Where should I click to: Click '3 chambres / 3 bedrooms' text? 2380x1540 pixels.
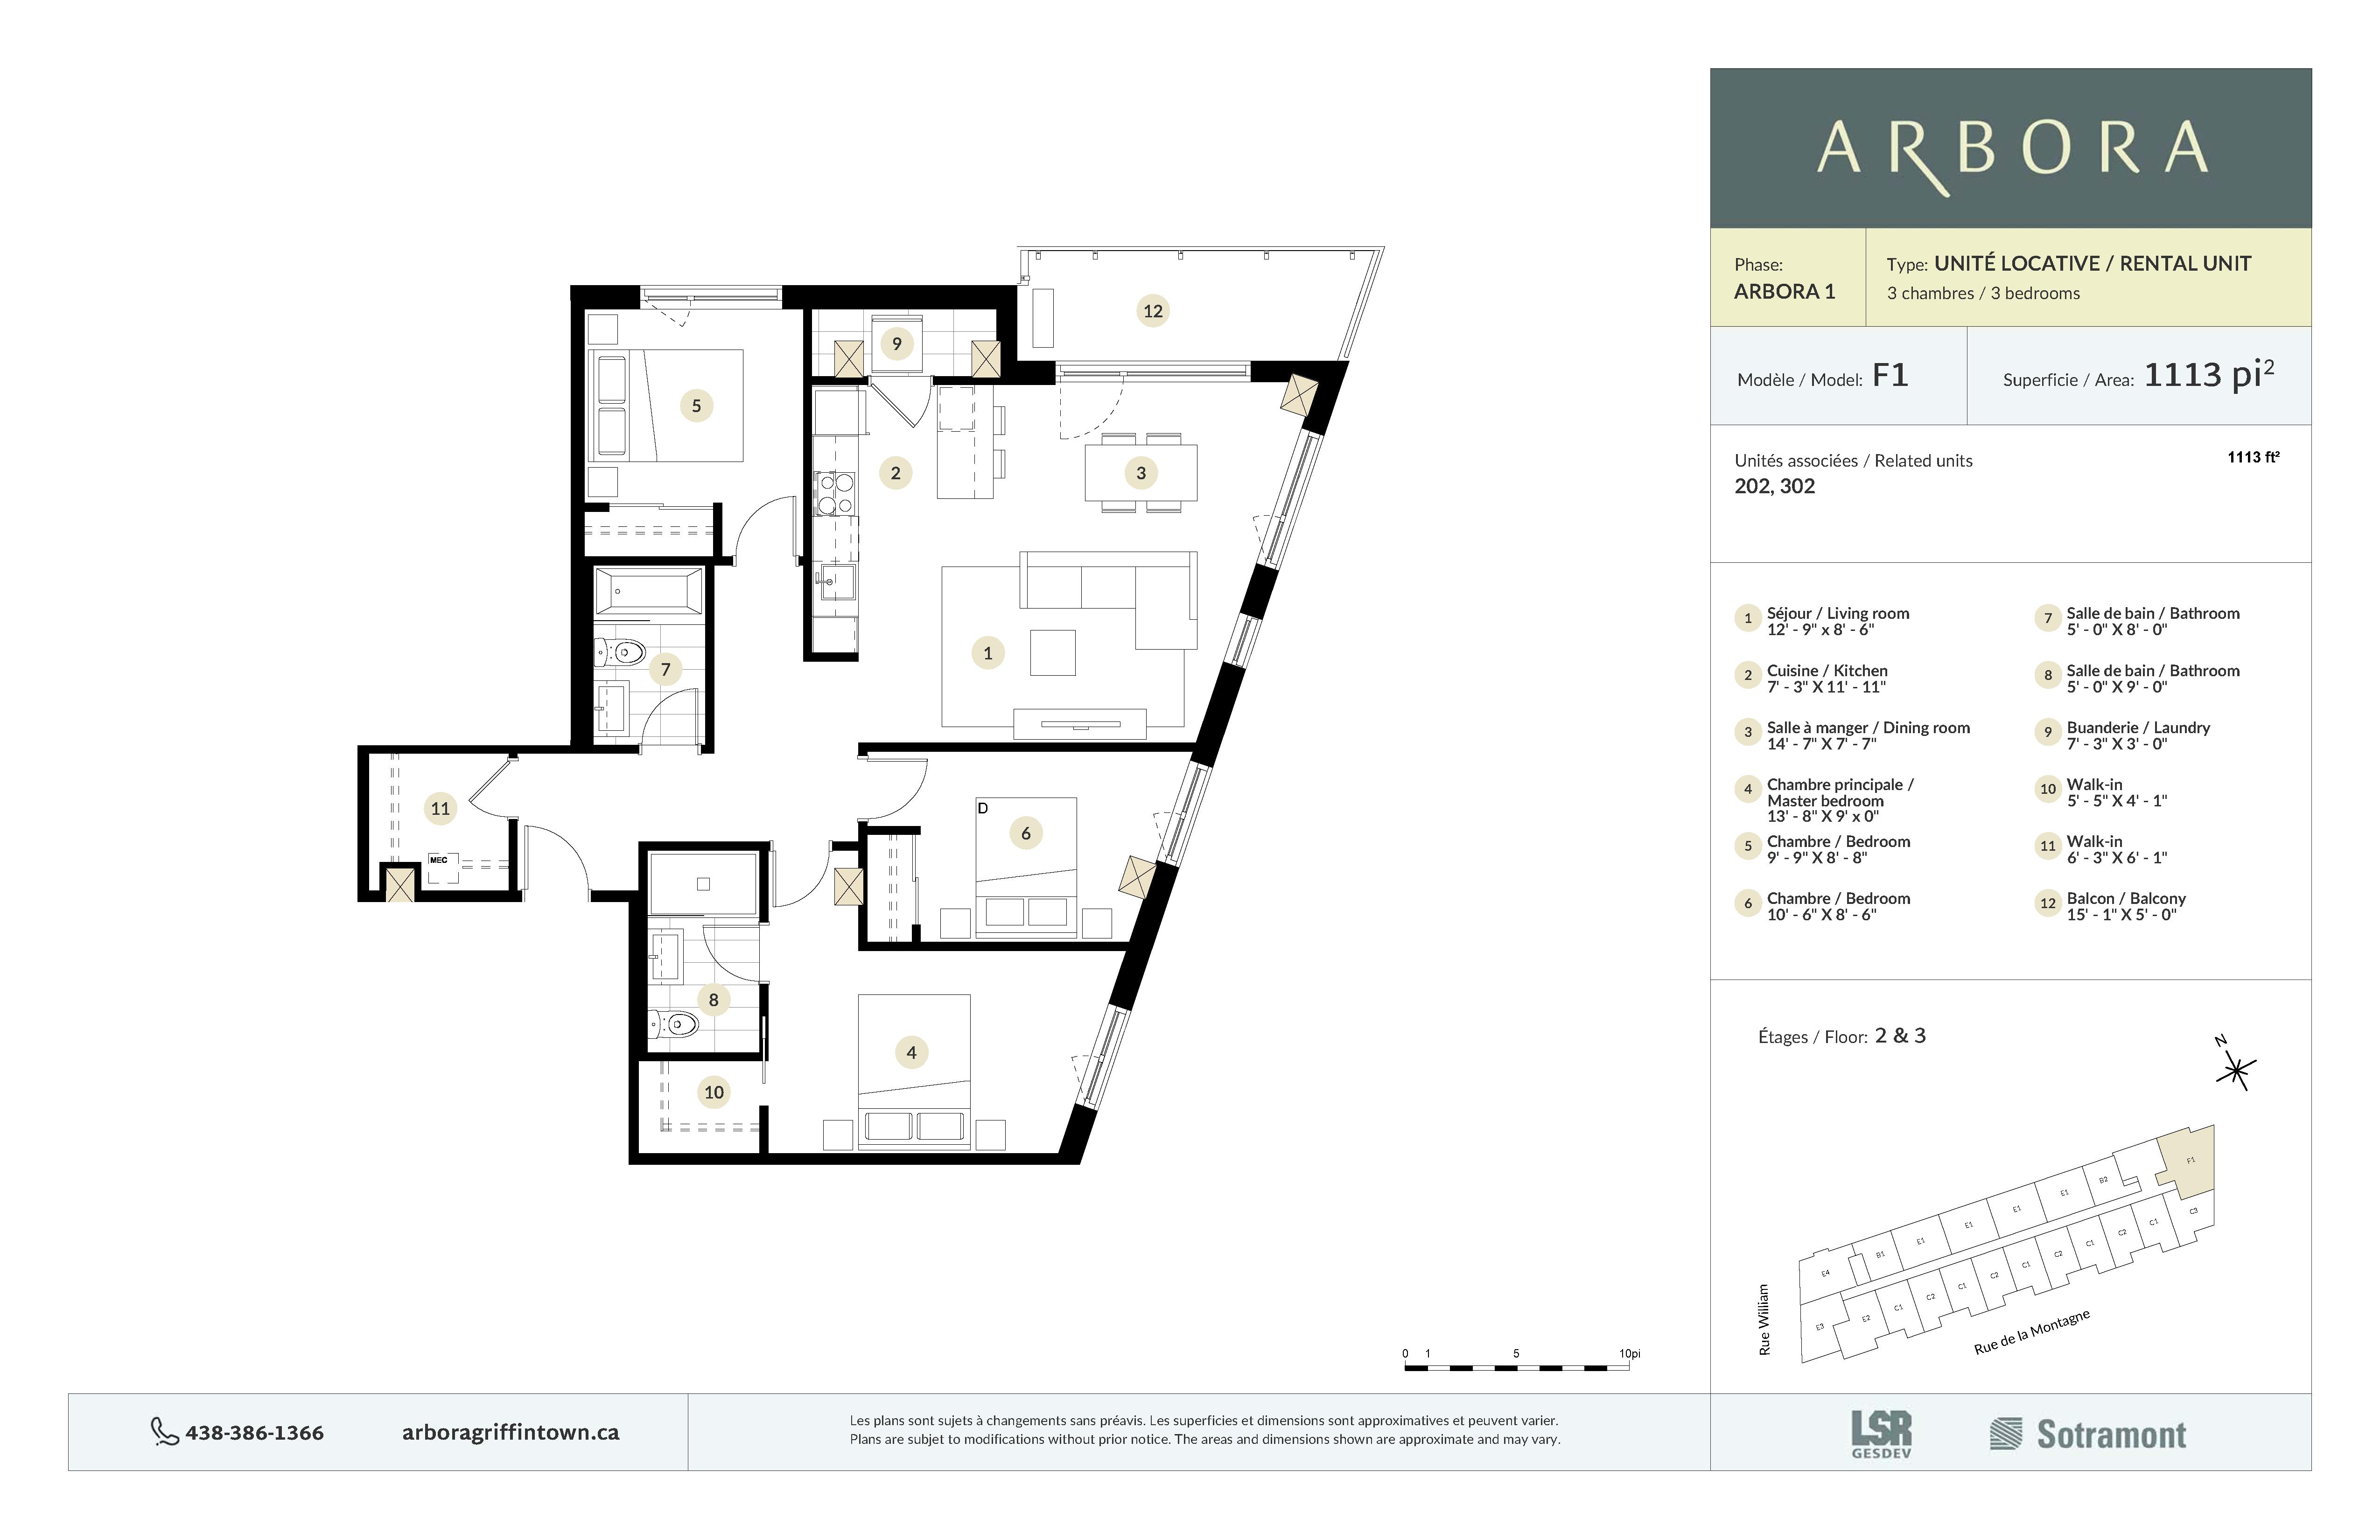1983,293
